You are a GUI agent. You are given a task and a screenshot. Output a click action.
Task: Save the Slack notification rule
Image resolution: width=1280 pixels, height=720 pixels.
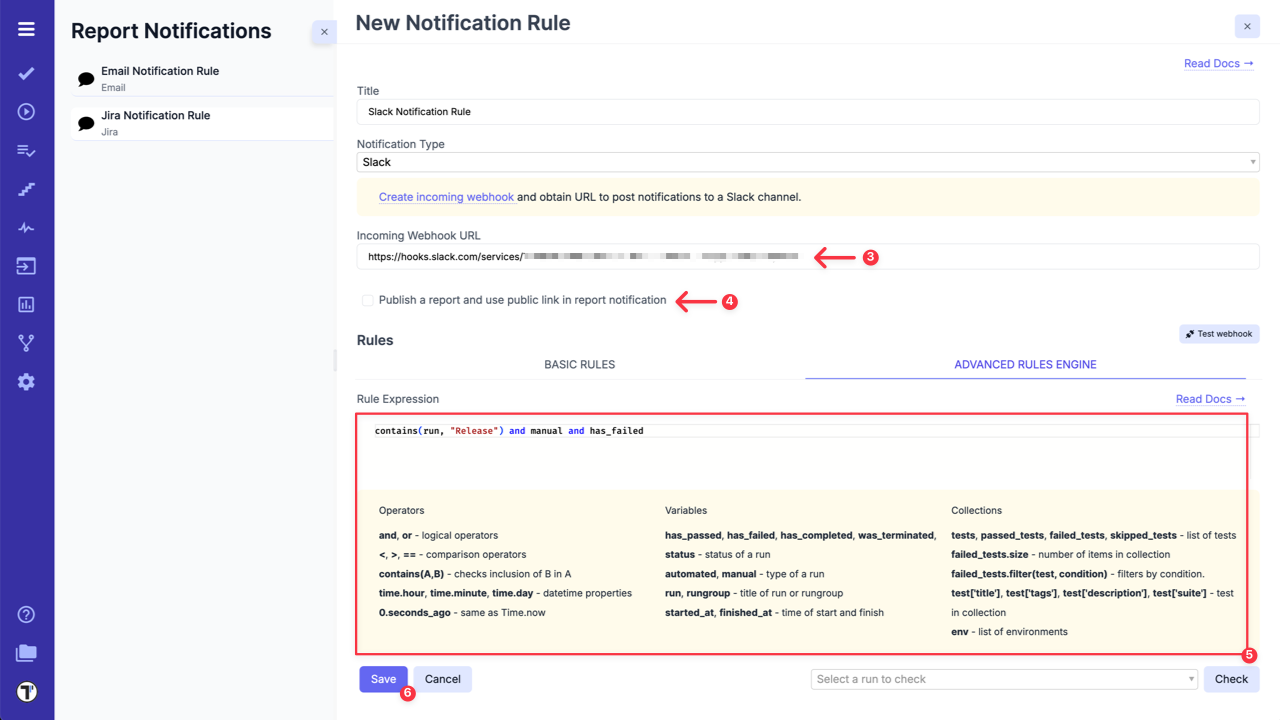(x=383, y=679)
